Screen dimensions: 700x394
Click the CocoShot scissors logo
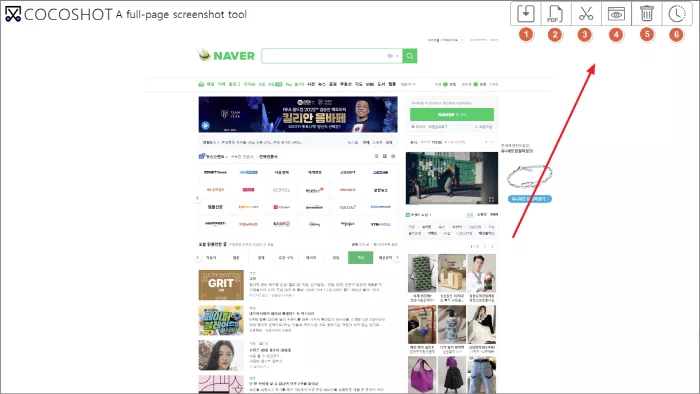(x=13, y=14)
